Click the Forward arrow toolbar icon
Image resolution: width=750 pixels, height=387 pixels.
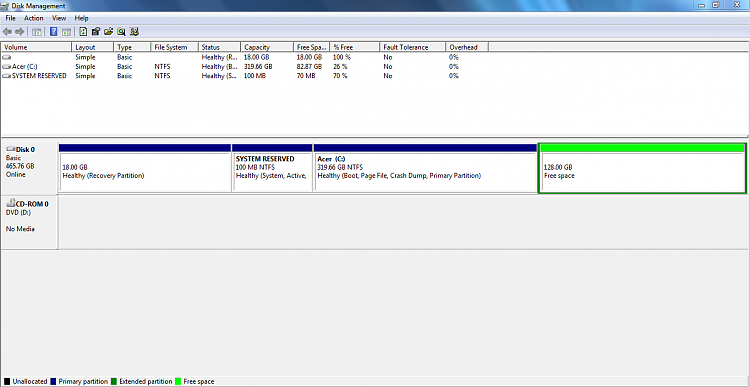click(19, 32)
